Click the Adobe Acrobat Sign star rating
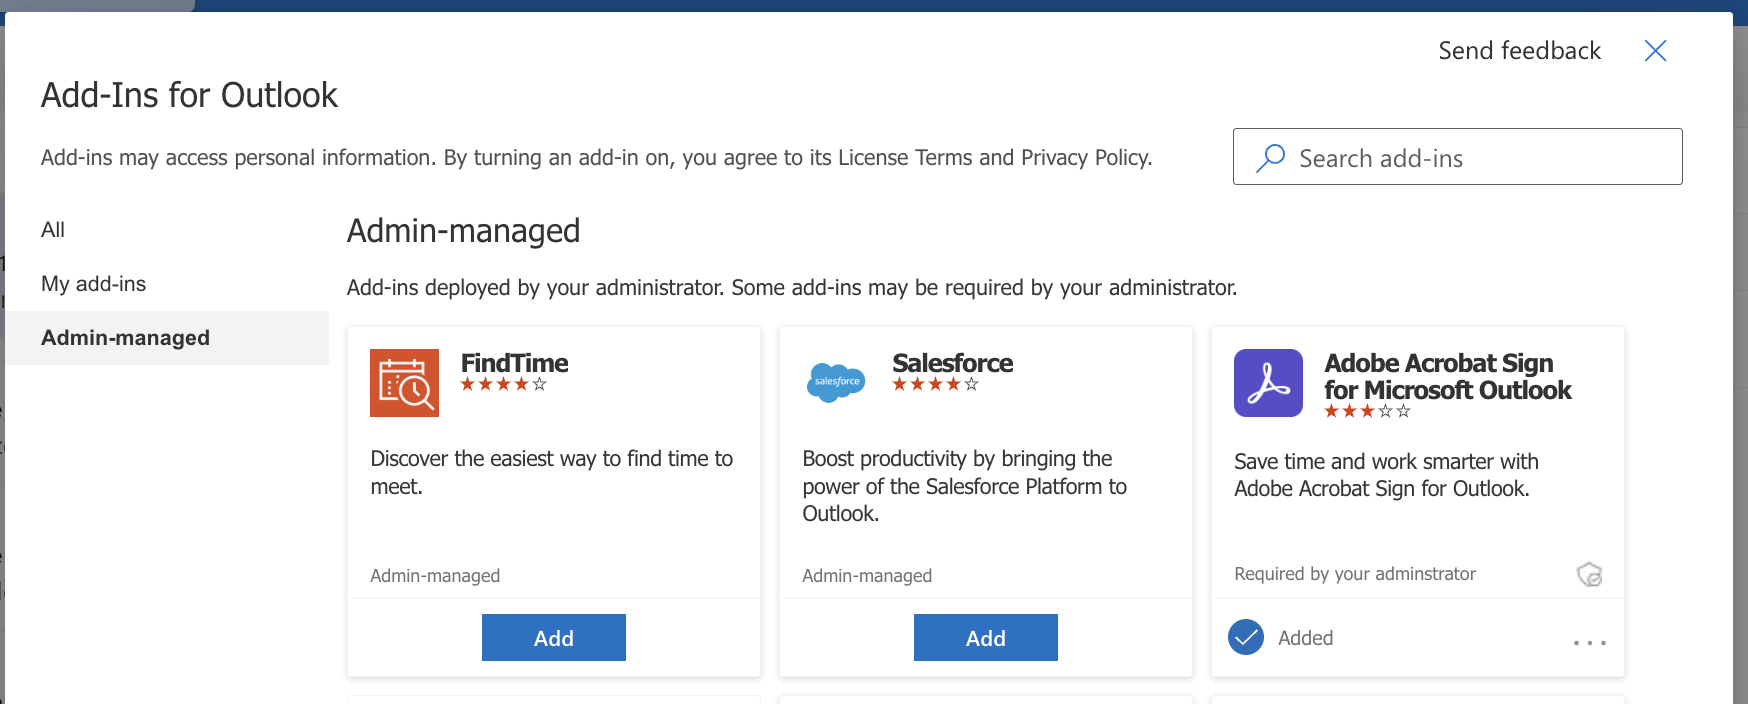 tap(1367, 411)
